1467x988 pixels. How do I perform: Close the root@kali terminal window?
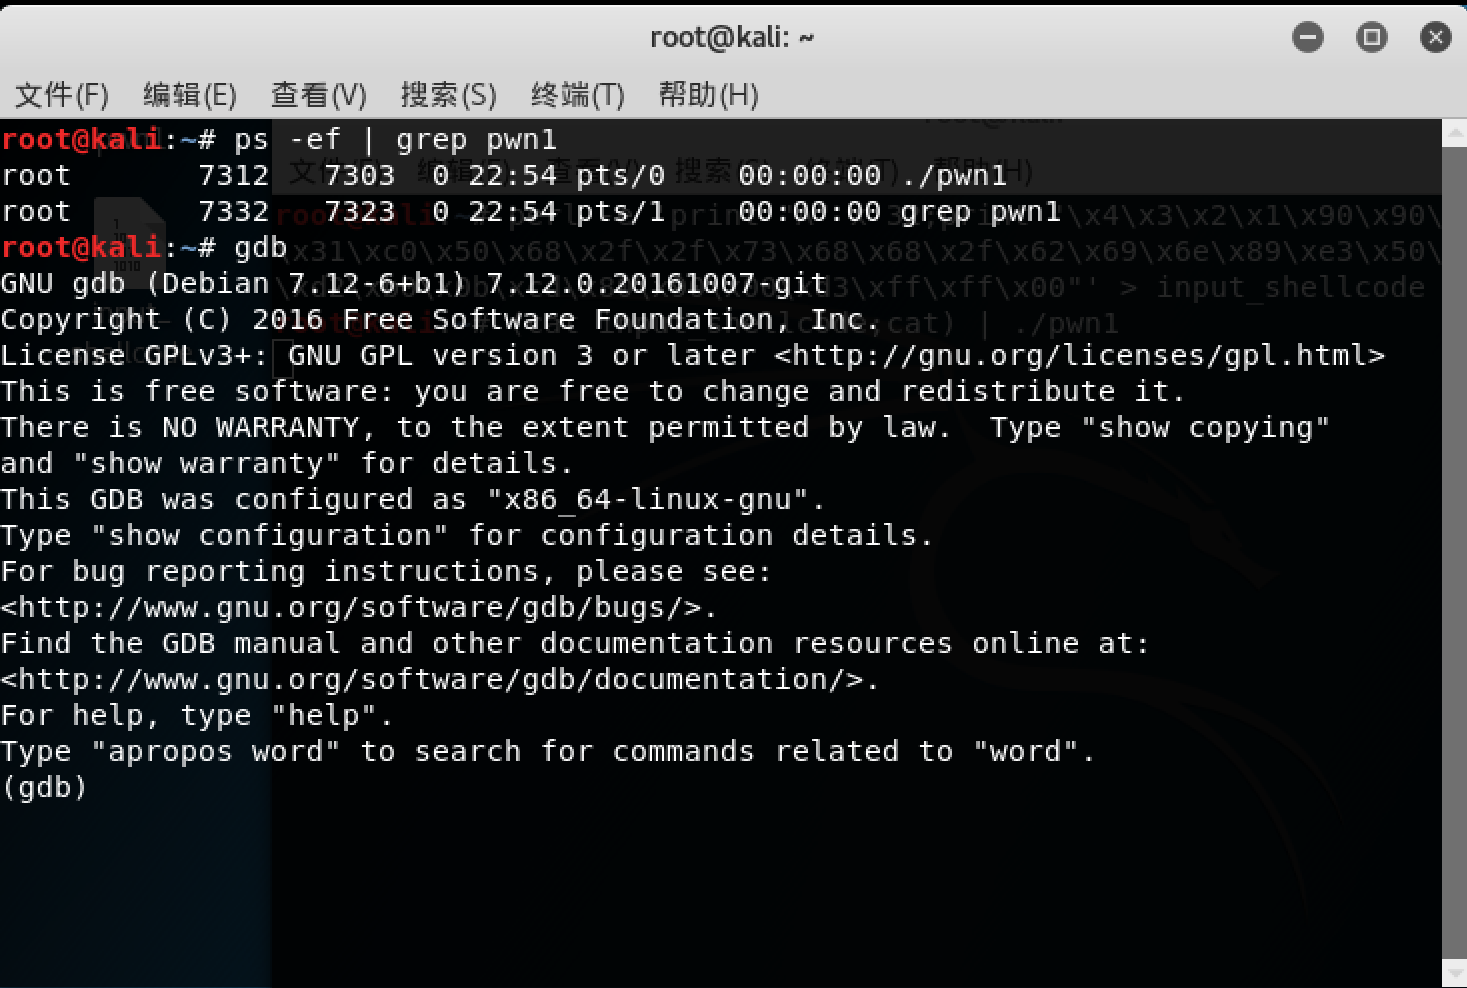tap(1436, 38)
